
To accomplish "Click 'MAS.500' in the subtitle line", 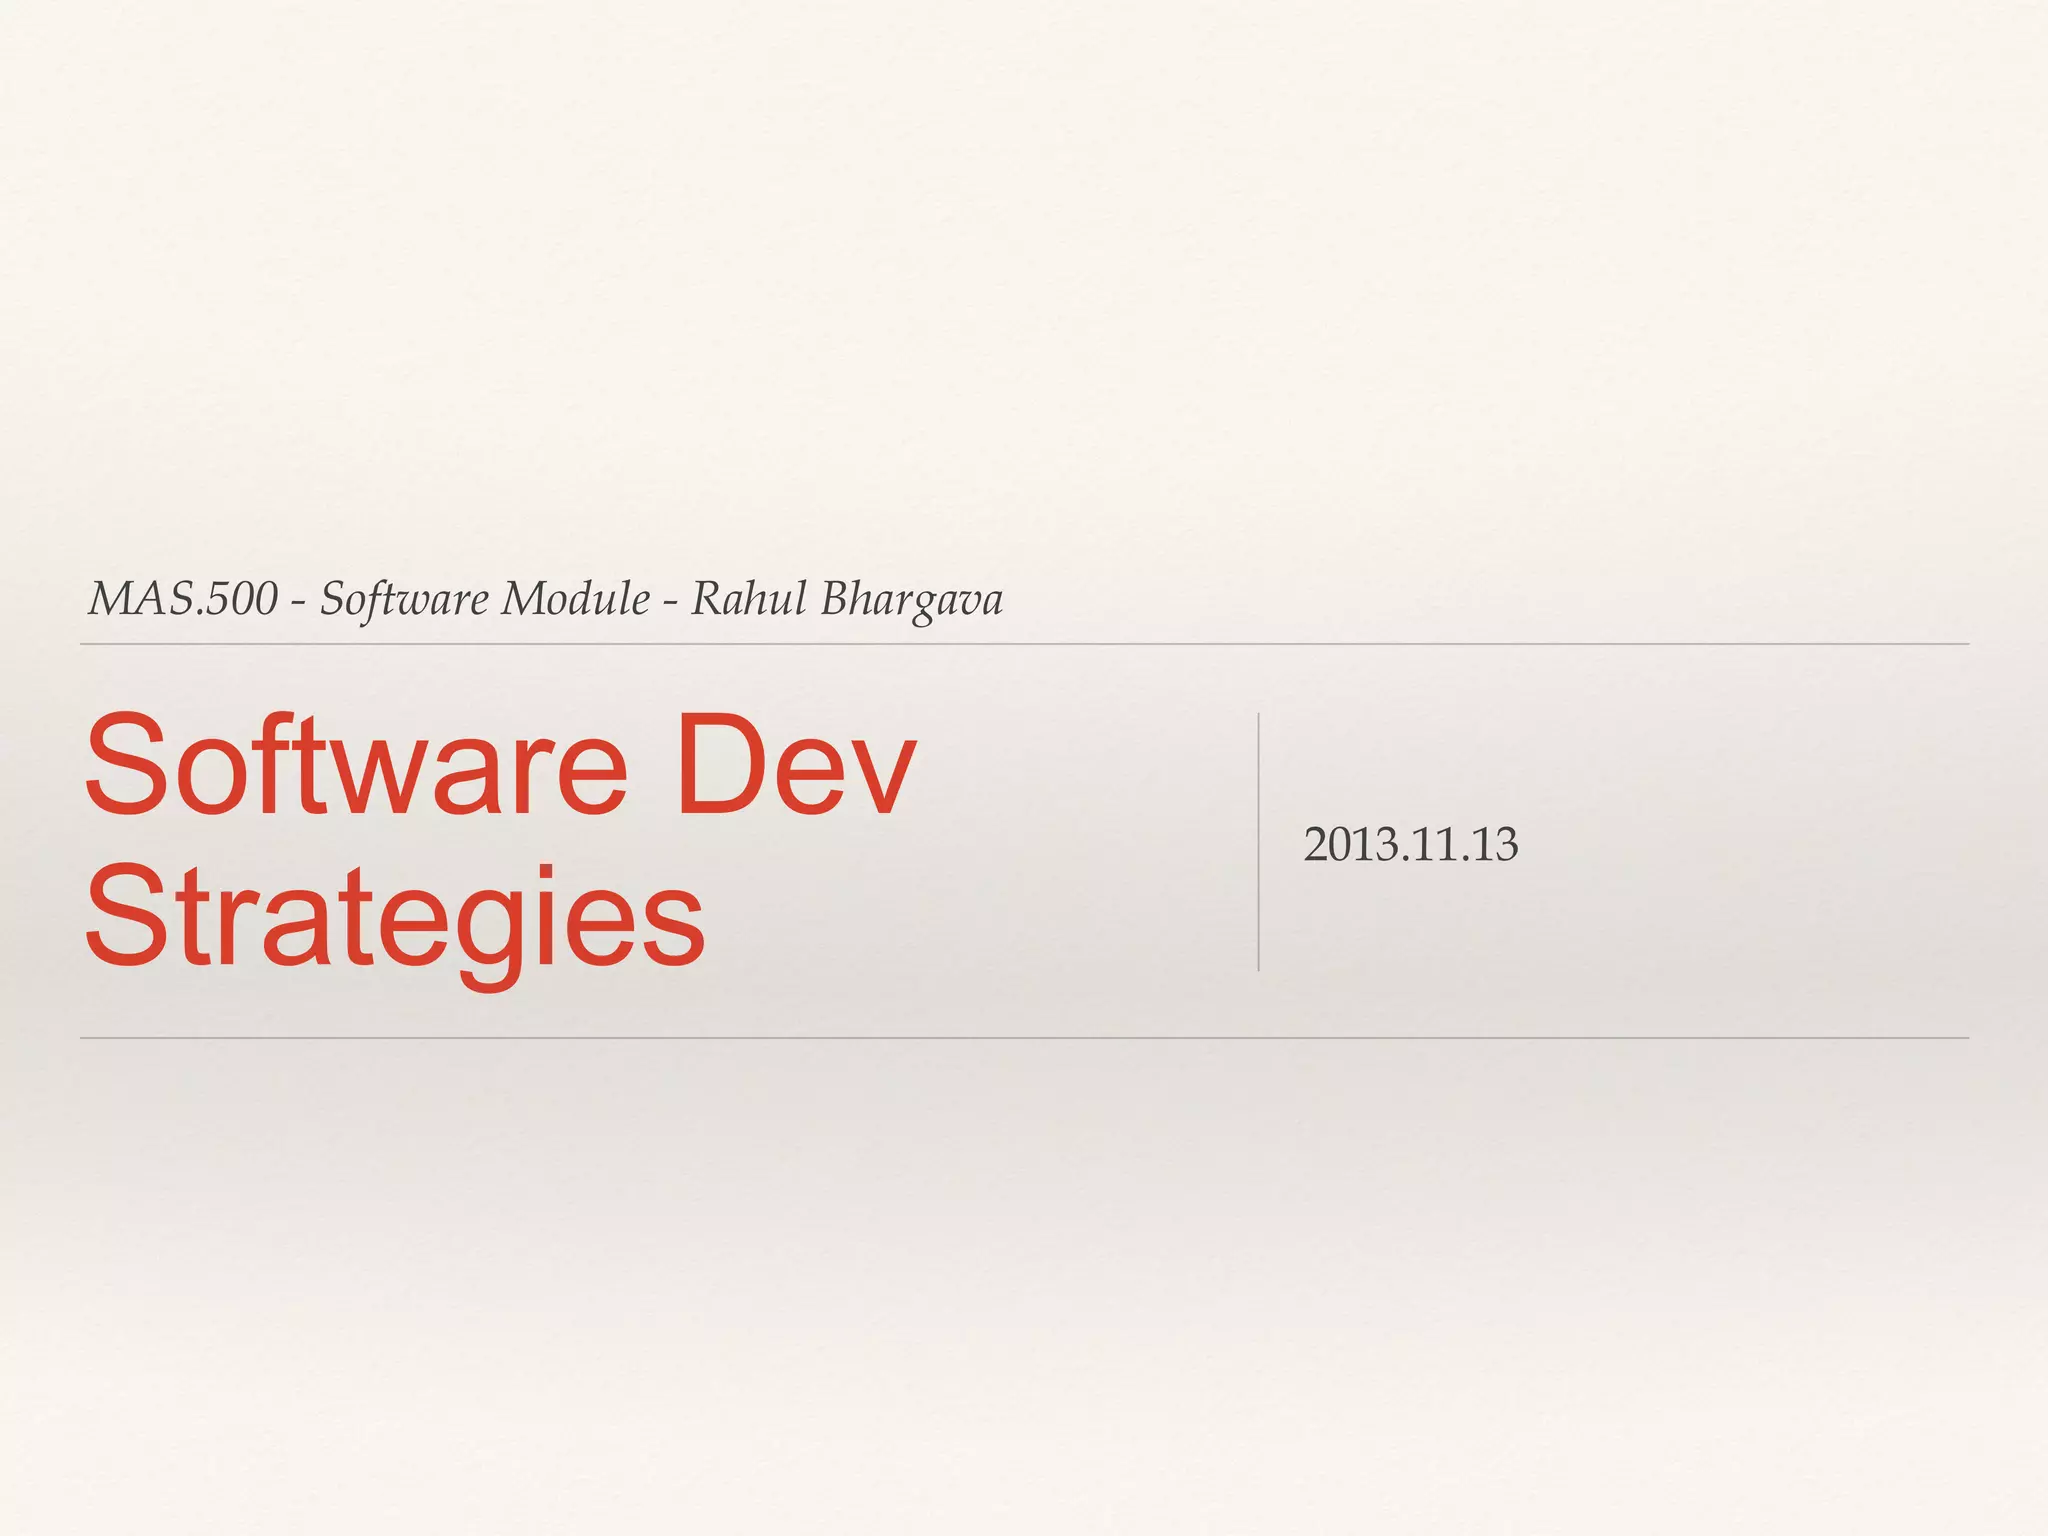I will 183,600.
